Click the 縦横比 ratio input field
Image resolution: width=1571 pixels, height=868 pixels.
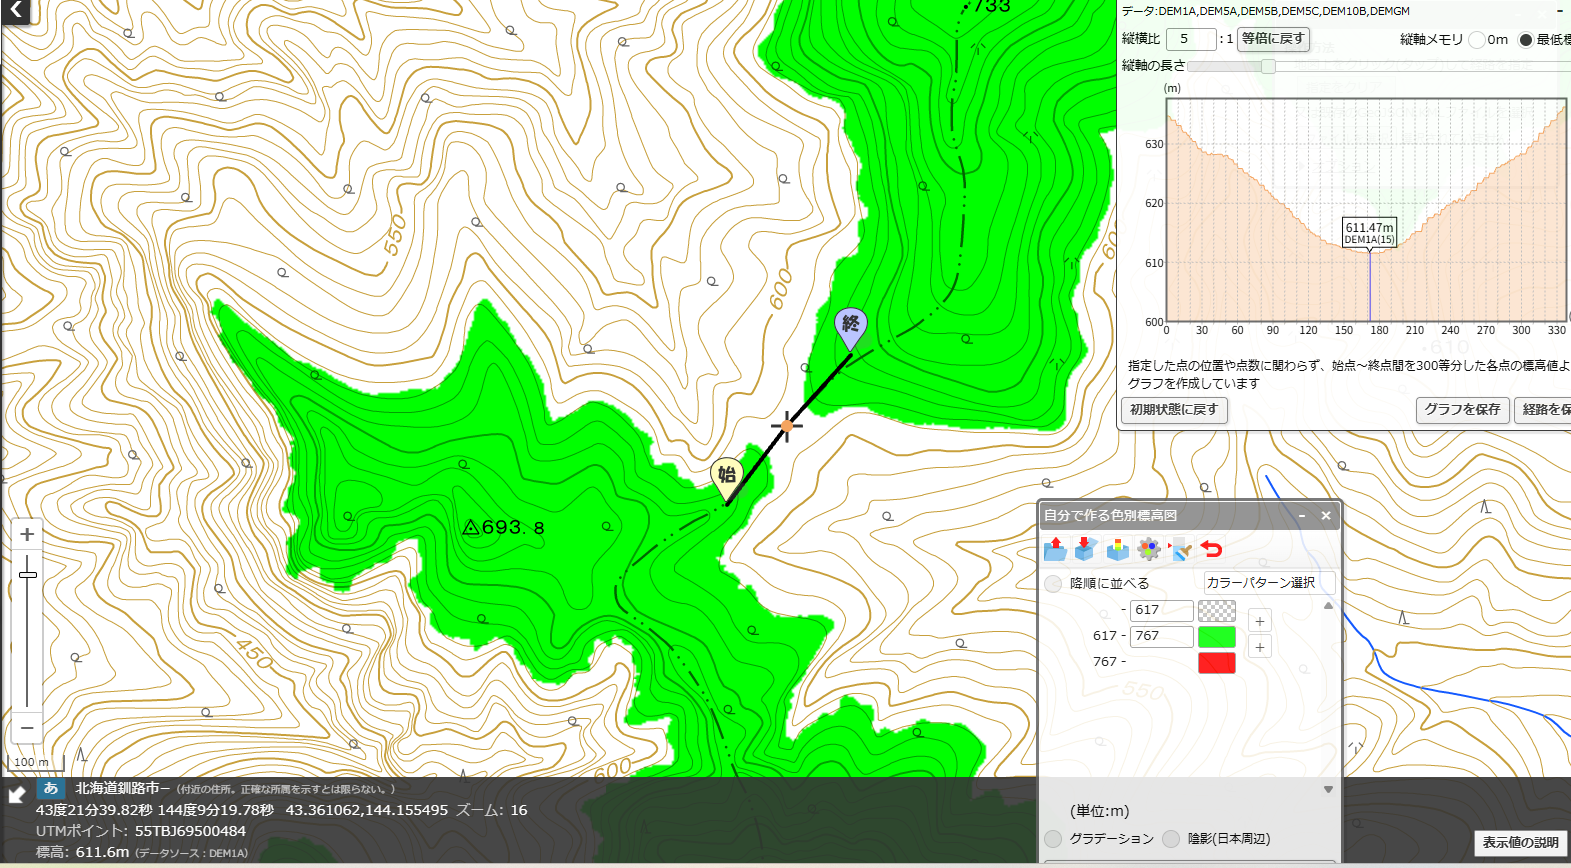click(x=1191, y=39)
